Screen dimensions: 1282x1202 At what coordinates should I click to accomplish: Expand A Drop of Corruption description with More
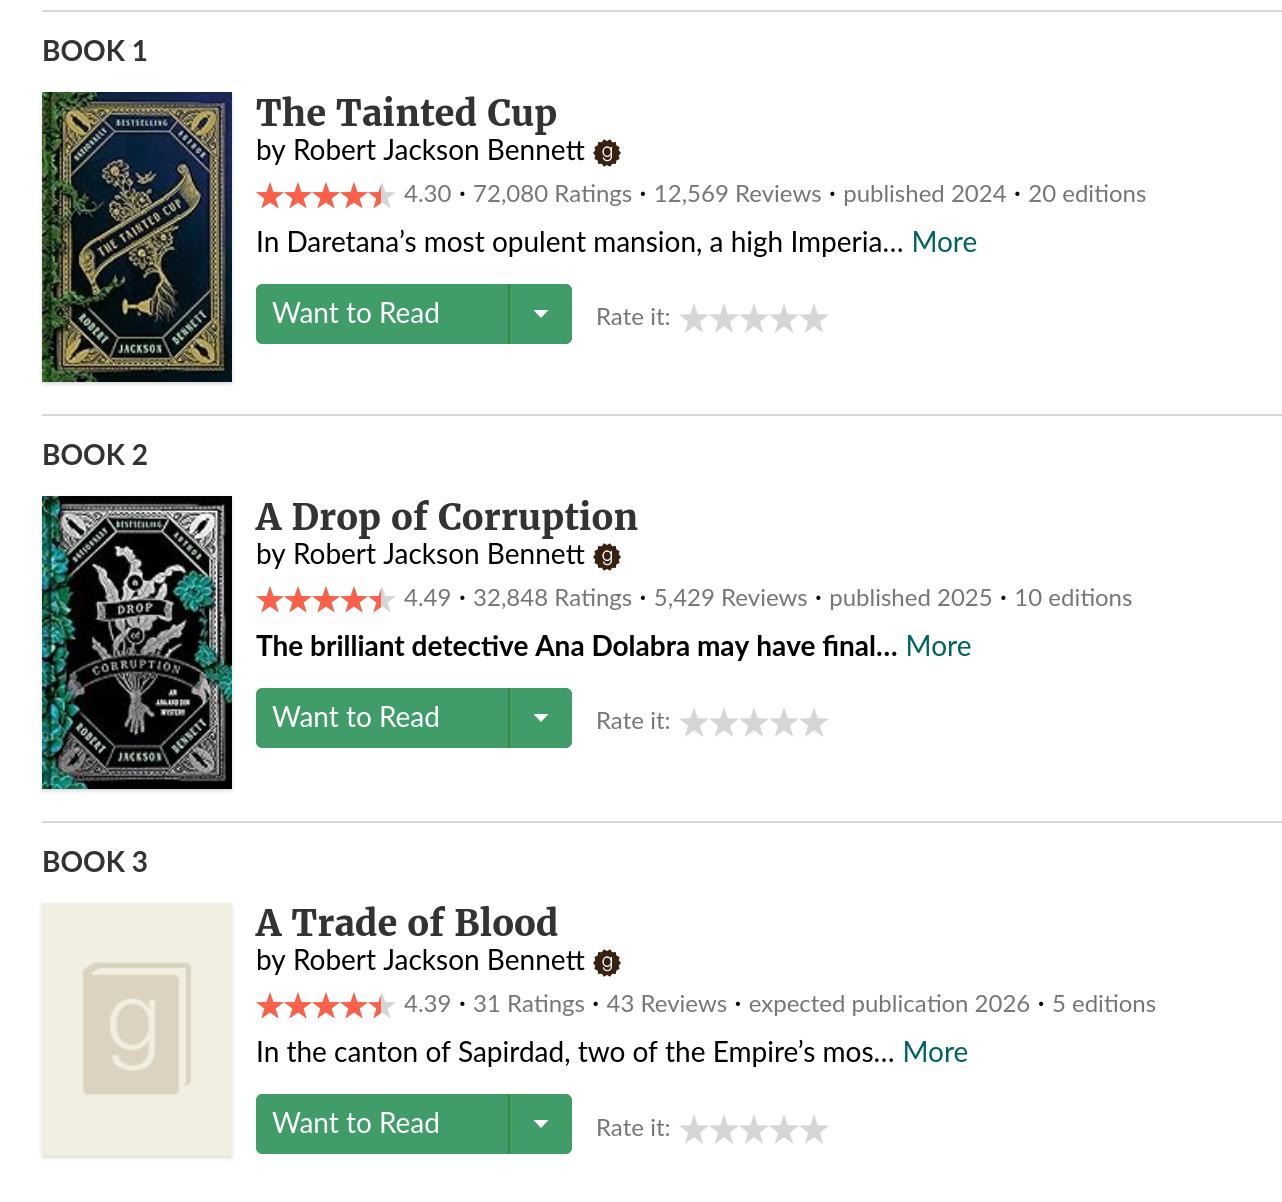click(938, 647)
